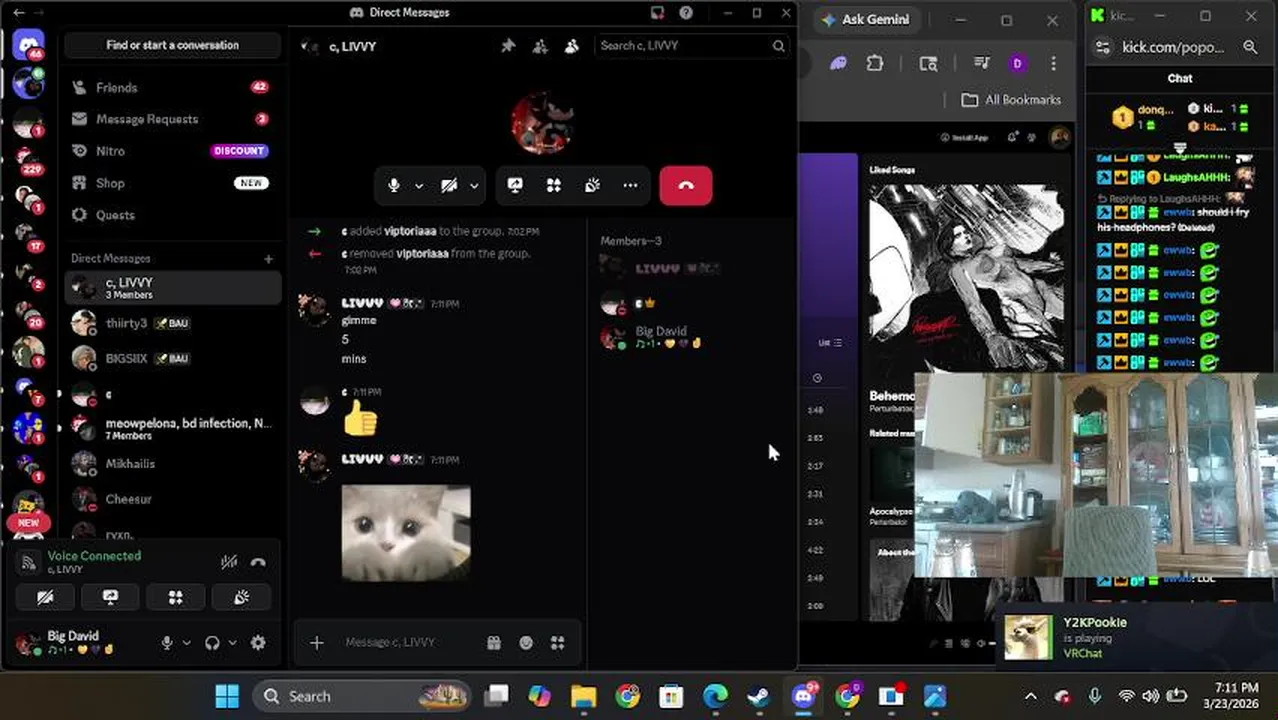
Task: Expand microphone options arrow in call controls
Action: click(x=419, y=185)
